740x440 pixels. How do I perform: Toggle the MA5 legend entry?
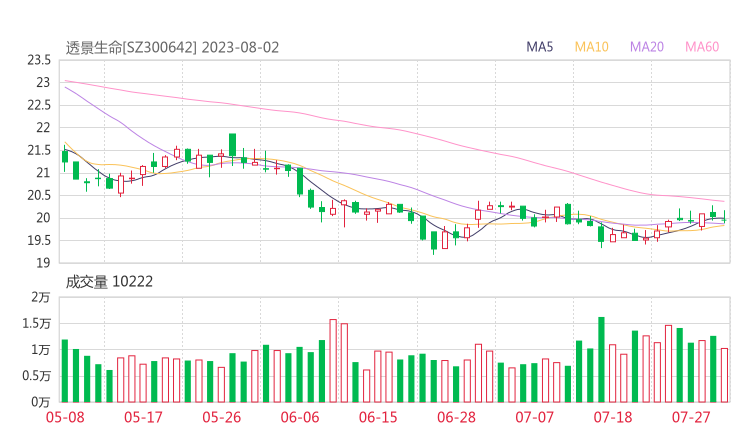pos(539,47)
